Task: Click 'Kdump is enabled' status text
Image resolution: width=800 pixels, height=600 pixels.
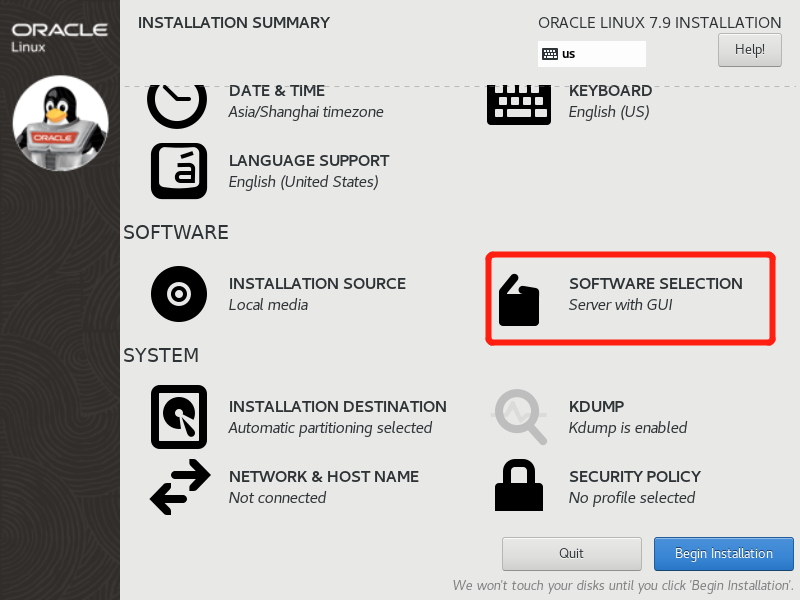Action: [628, 428]
